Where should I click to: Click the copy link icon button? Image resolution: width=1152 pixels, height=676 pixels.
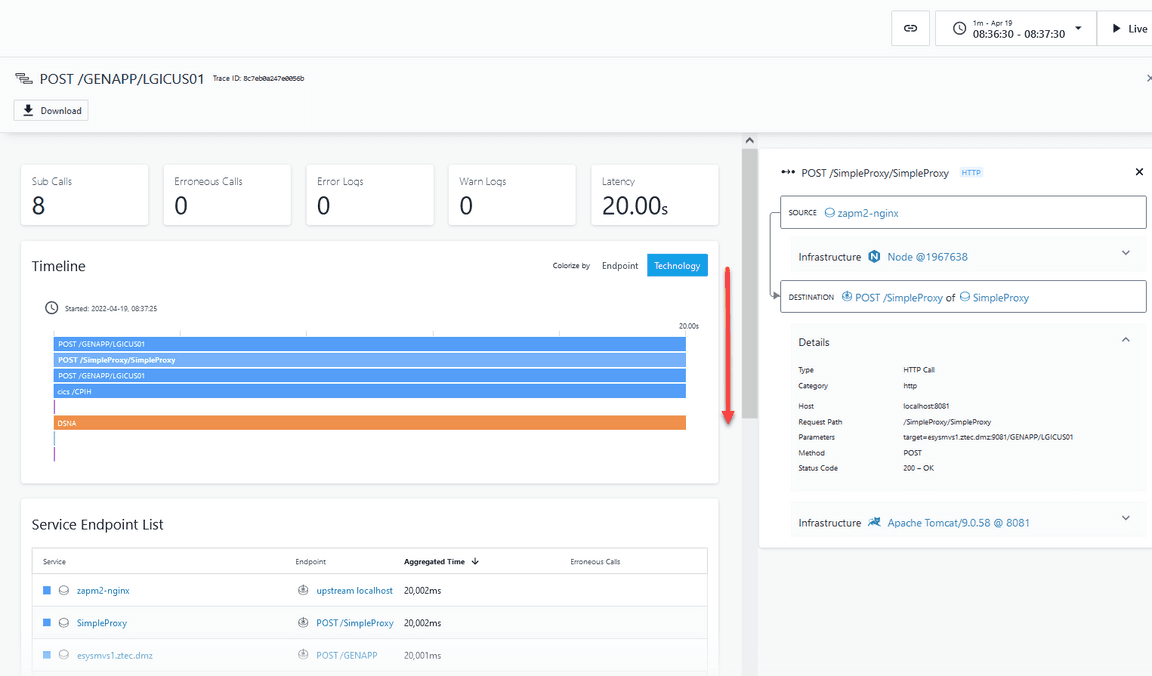pos(910,29)
